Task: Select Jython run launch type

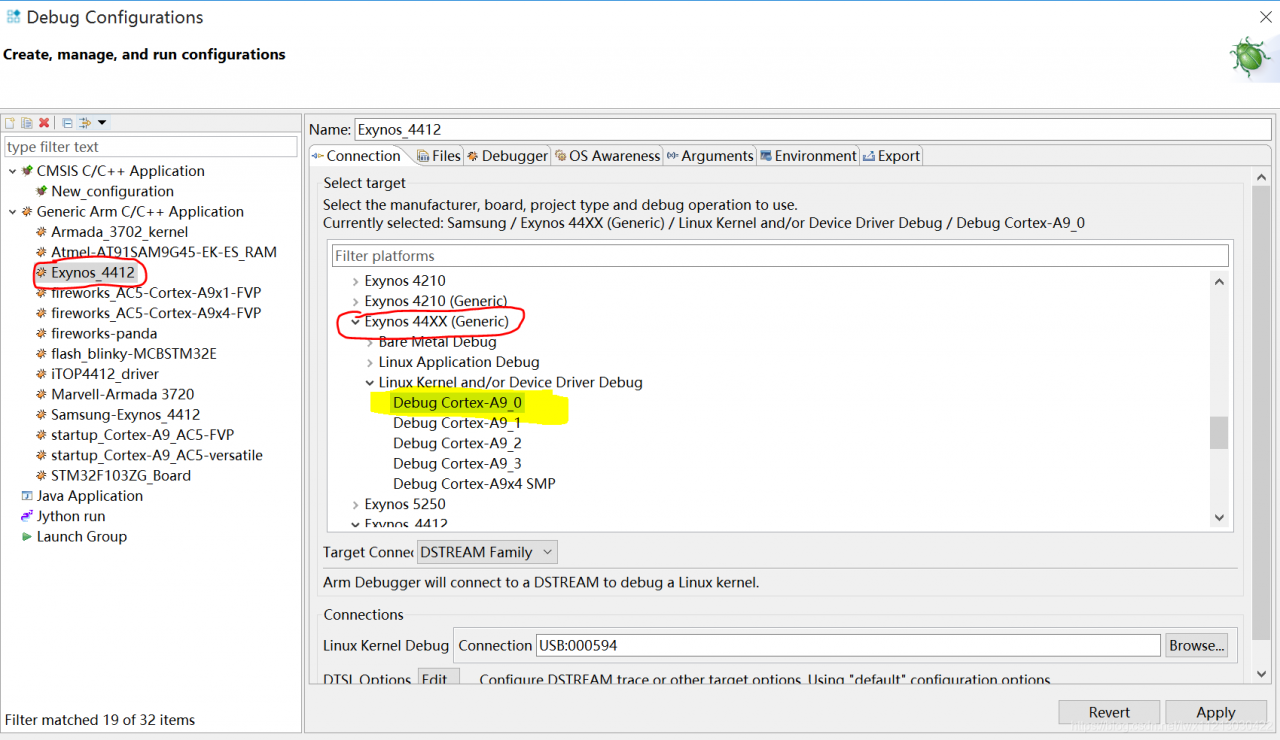Action: click(x=70, y=516)
